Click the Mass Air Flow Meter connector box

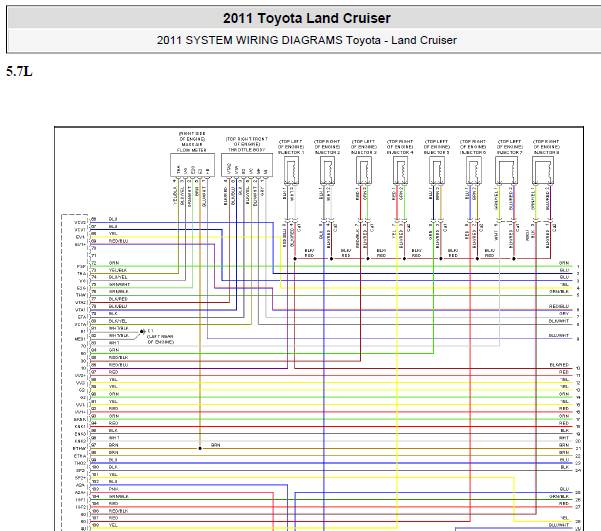click(192, 165)
